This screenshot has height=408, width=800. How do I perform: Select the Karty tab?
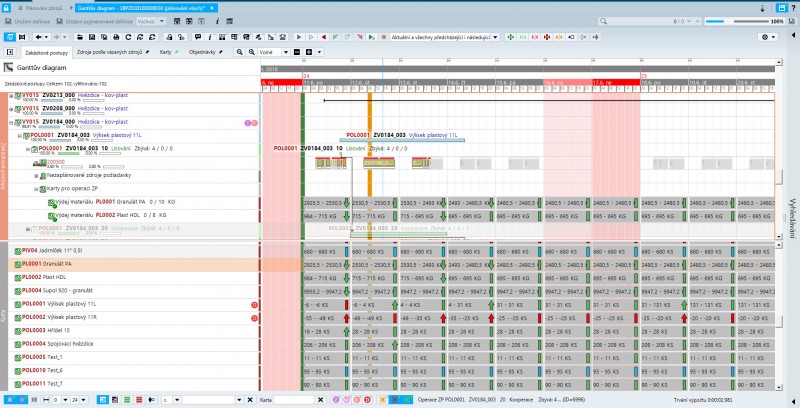click(166, 51)
